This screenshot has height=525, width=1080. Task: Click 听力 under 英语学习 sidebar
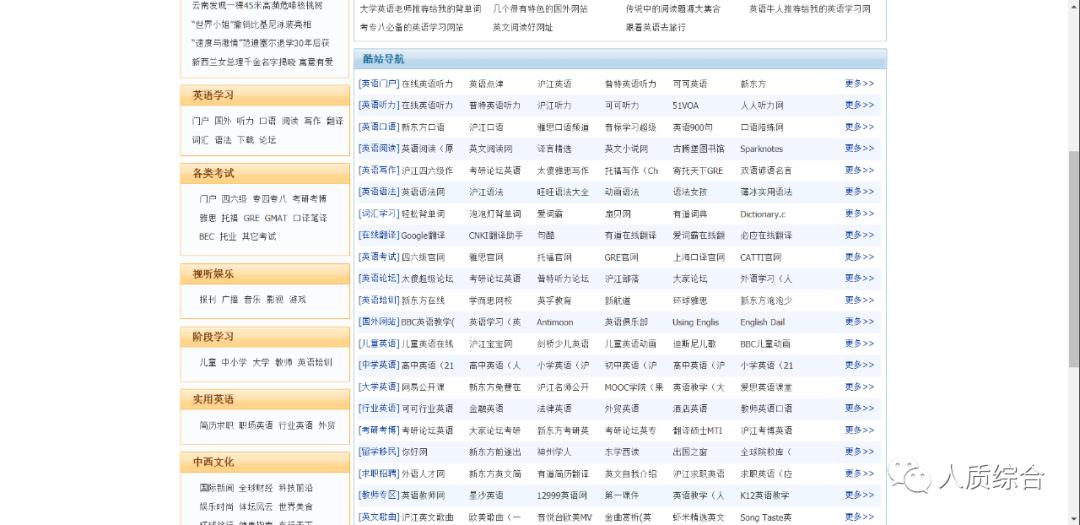pos(245,121)
